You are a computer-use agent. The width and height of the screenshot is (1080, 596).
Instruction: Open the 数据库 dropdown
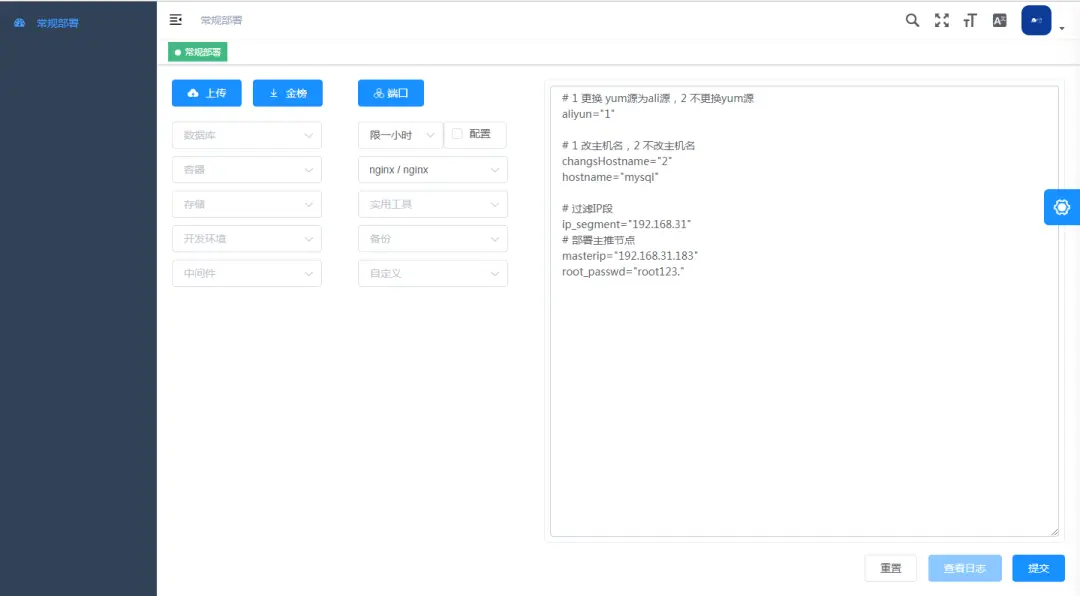coord(247,135)
